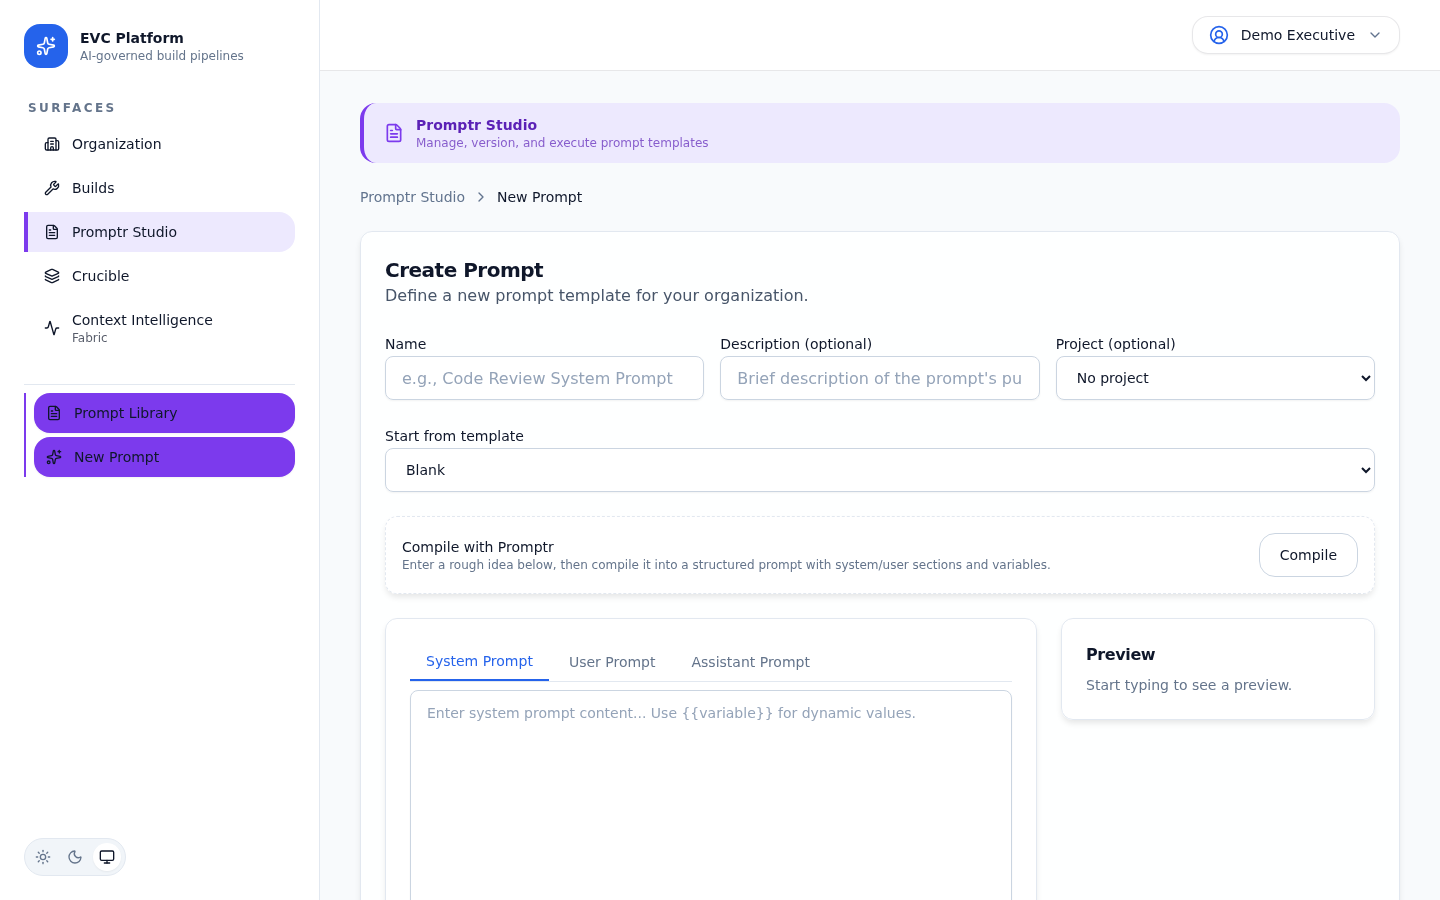Switch to light theme sun toggle
Screen dimensions: 1440x900
click(43, 857)
